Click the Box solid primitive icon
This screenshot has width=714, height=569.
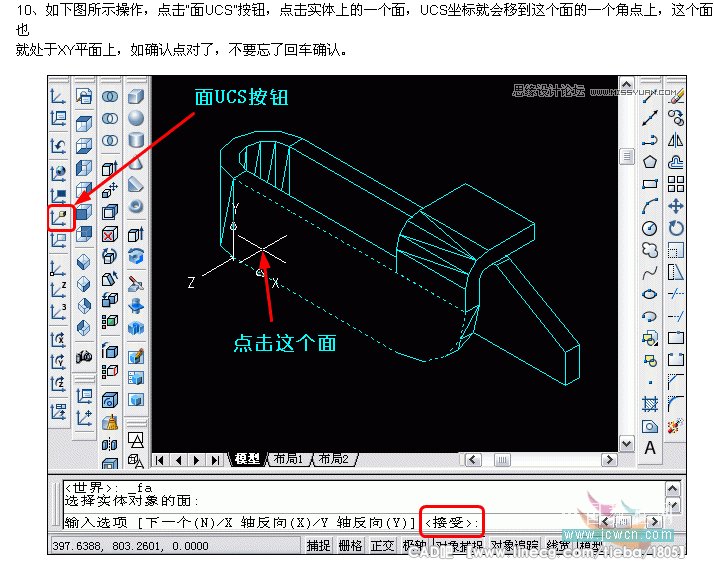pos(136,97)
